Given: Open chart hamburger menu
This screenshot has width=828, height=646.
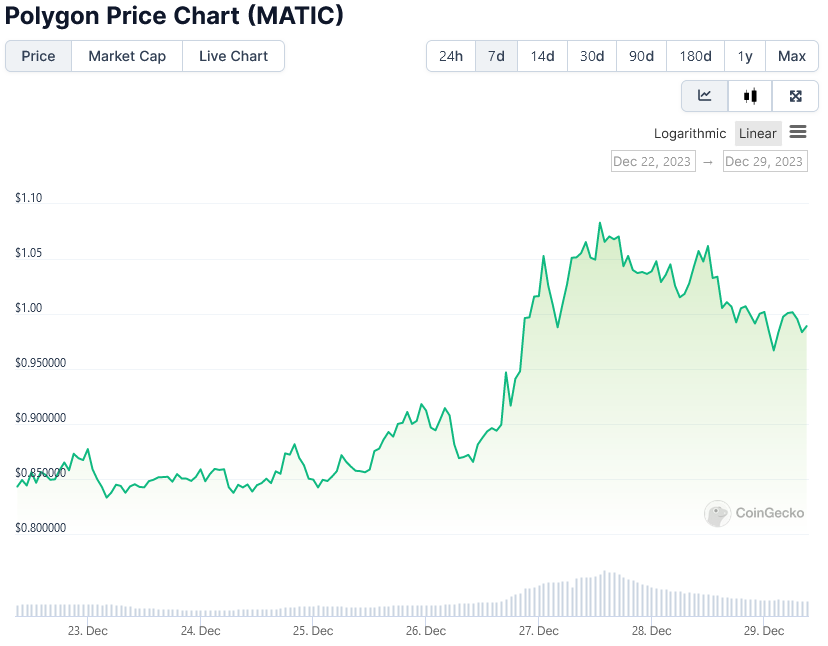Looking at the screenshot, I should [x=798, y=132].
